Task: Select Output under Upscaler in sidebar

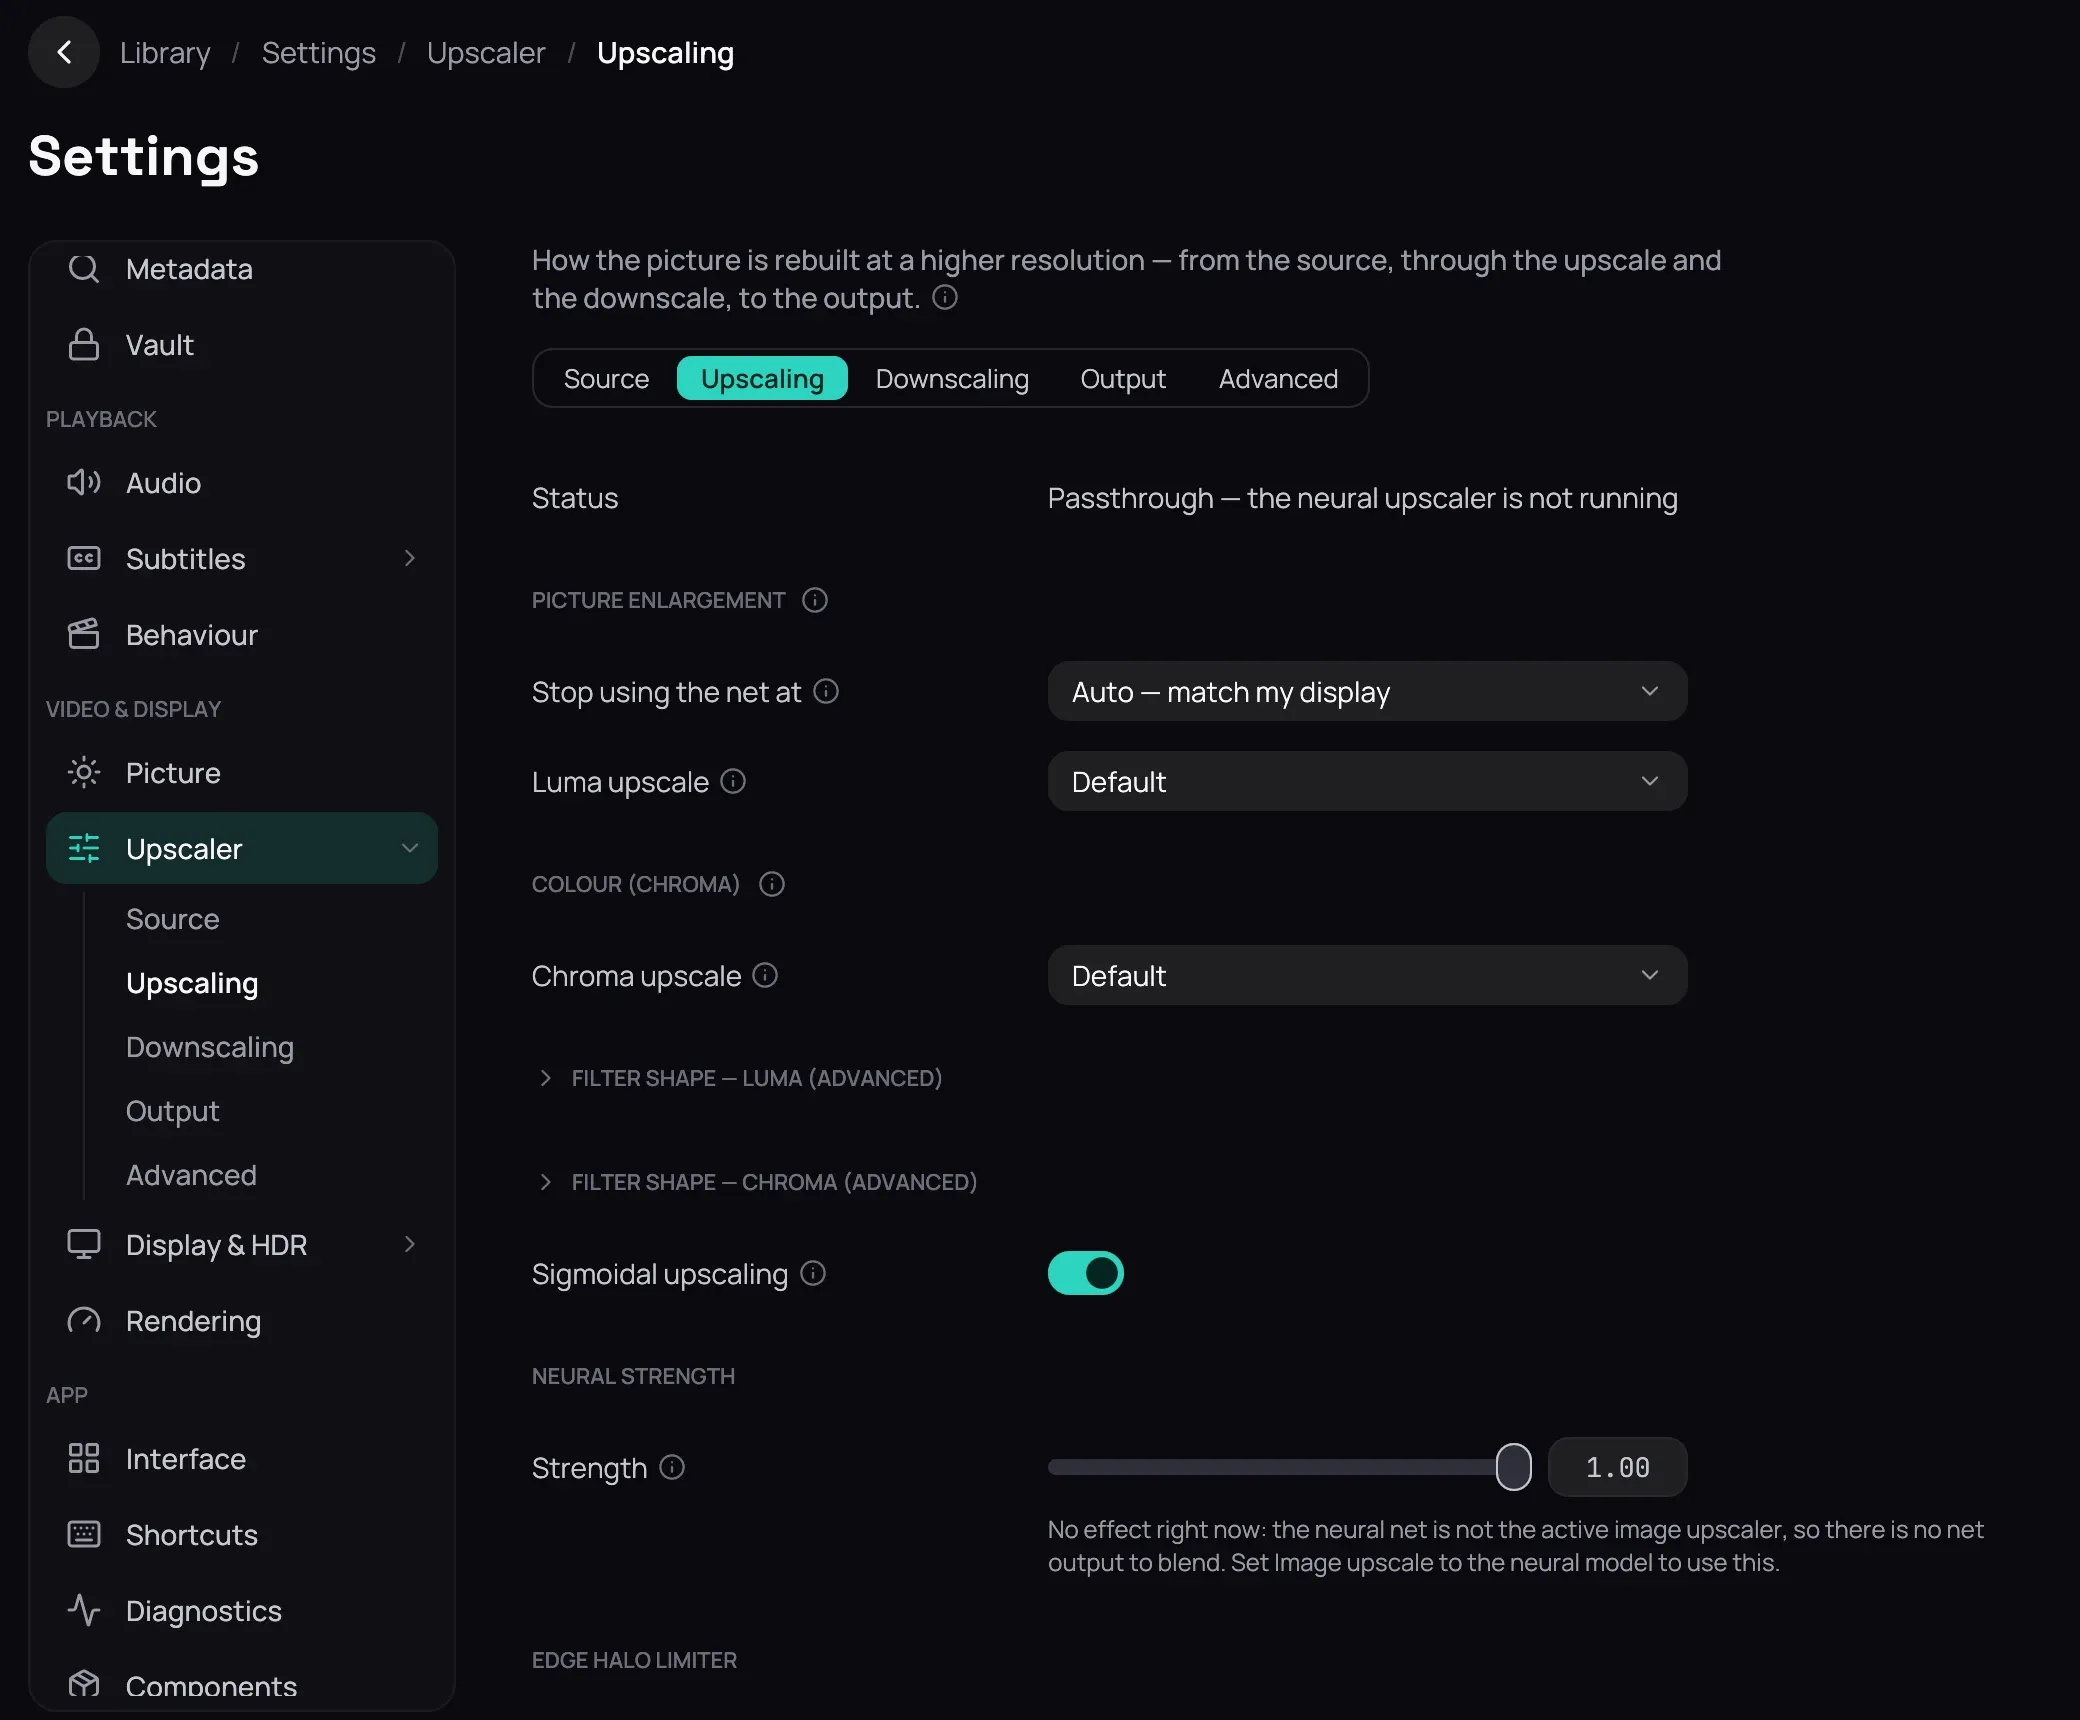Action: pyautogui.click(x=172, y=1111)
